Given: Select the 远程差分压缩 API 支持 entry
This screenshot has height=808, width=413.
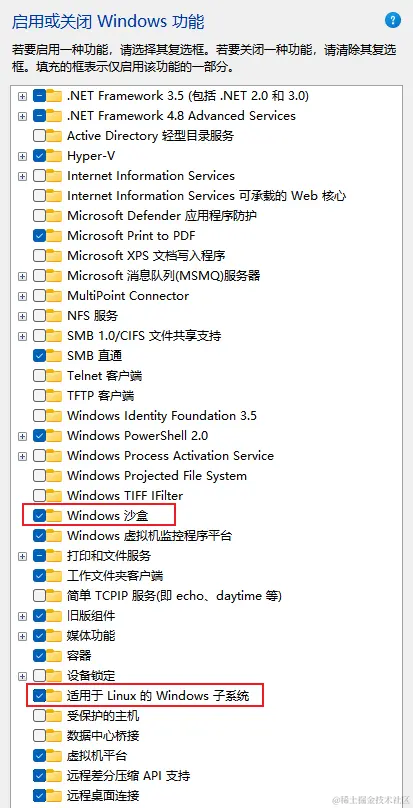Looking at the screenshot, I should coord(128,776).
